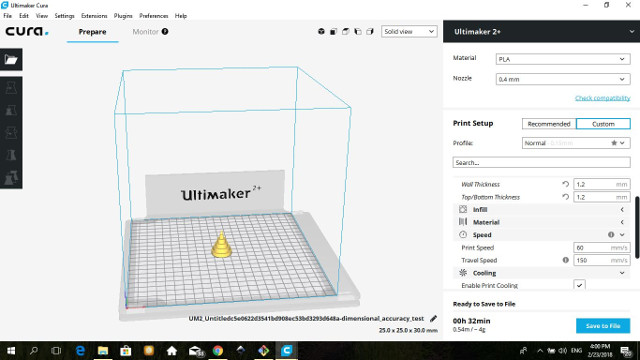This screenshot has height=360, width=640.
Task: Open Windows Start menu
Action: pyautogui.click(x=11, y=351)
